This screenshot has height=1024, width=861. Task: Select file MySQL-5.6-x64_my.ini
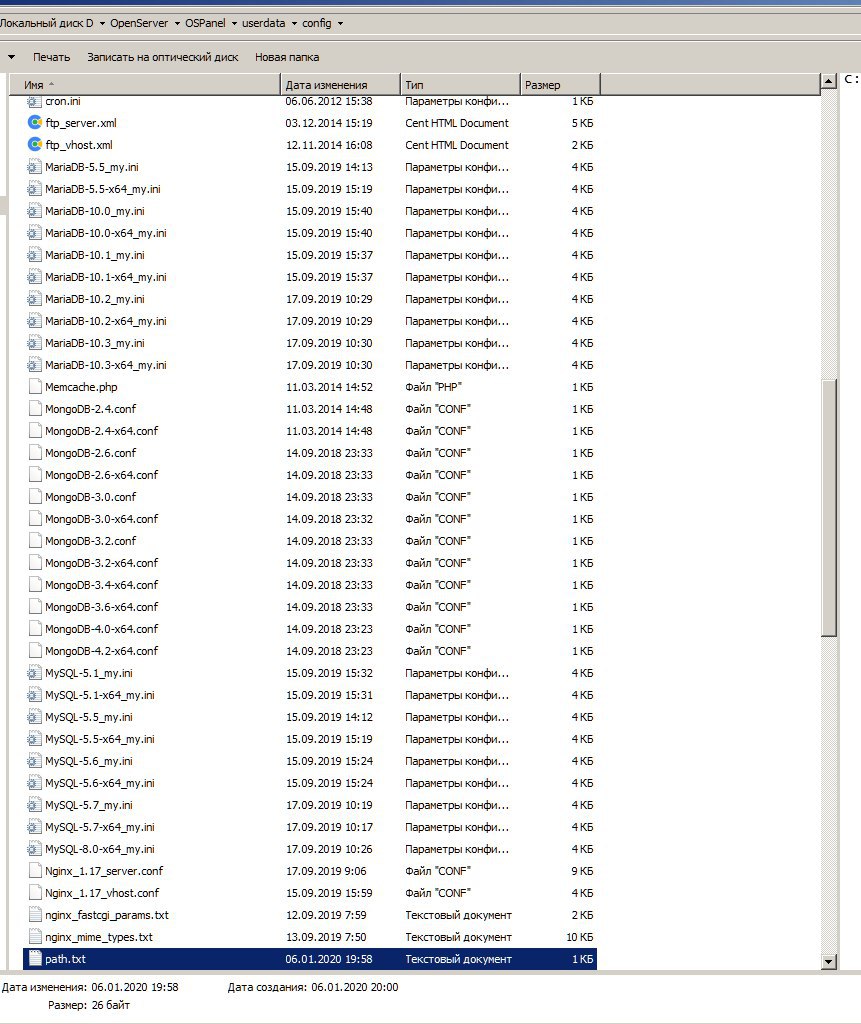tap(100, 783)
